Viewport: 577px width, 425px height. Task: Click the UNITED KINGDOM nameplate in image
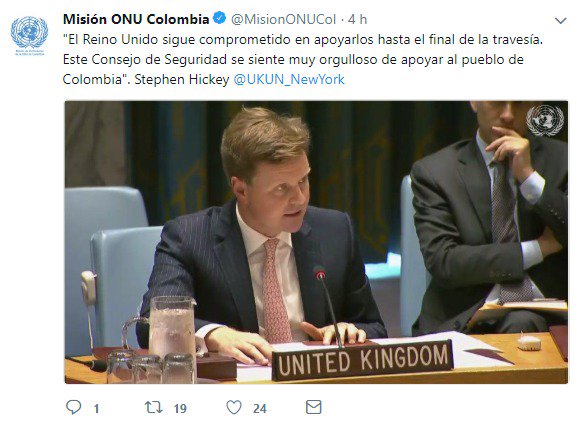[x=362, y=361]
